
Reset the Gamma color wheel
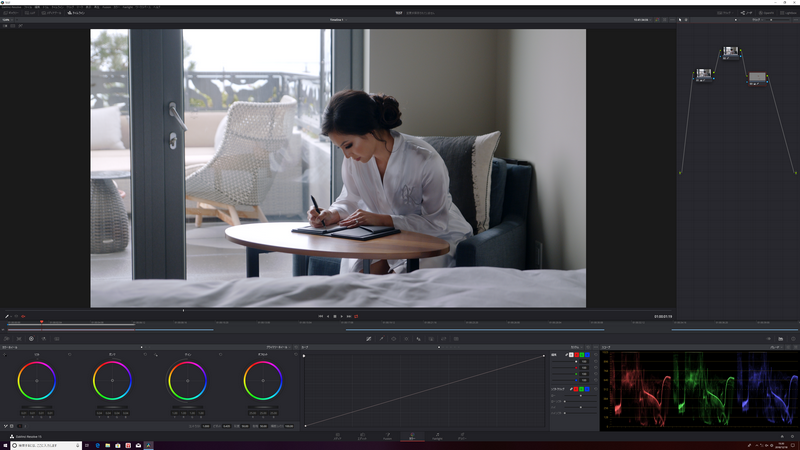click(145, 354)
